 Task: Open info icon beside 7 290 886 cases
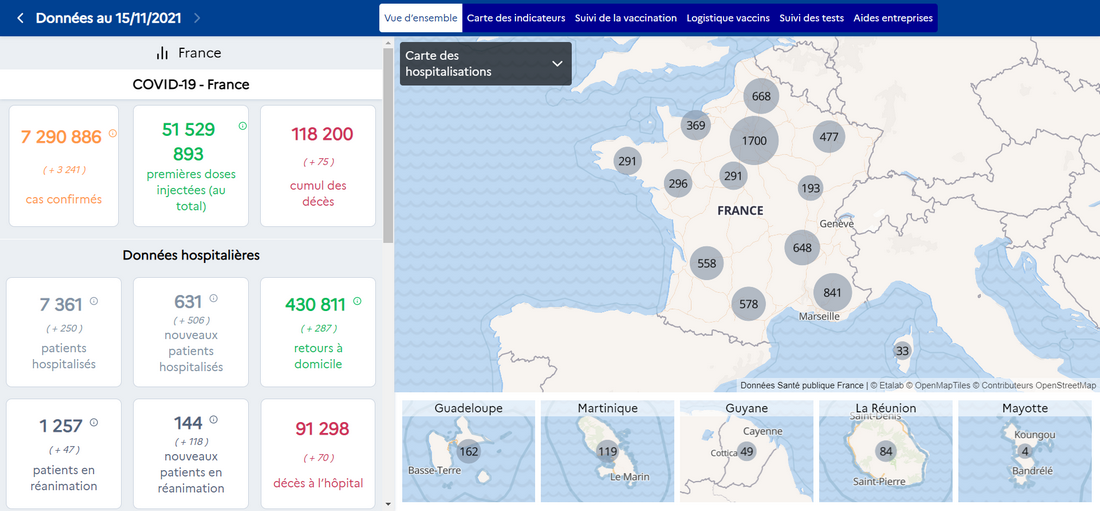point(112,133)
